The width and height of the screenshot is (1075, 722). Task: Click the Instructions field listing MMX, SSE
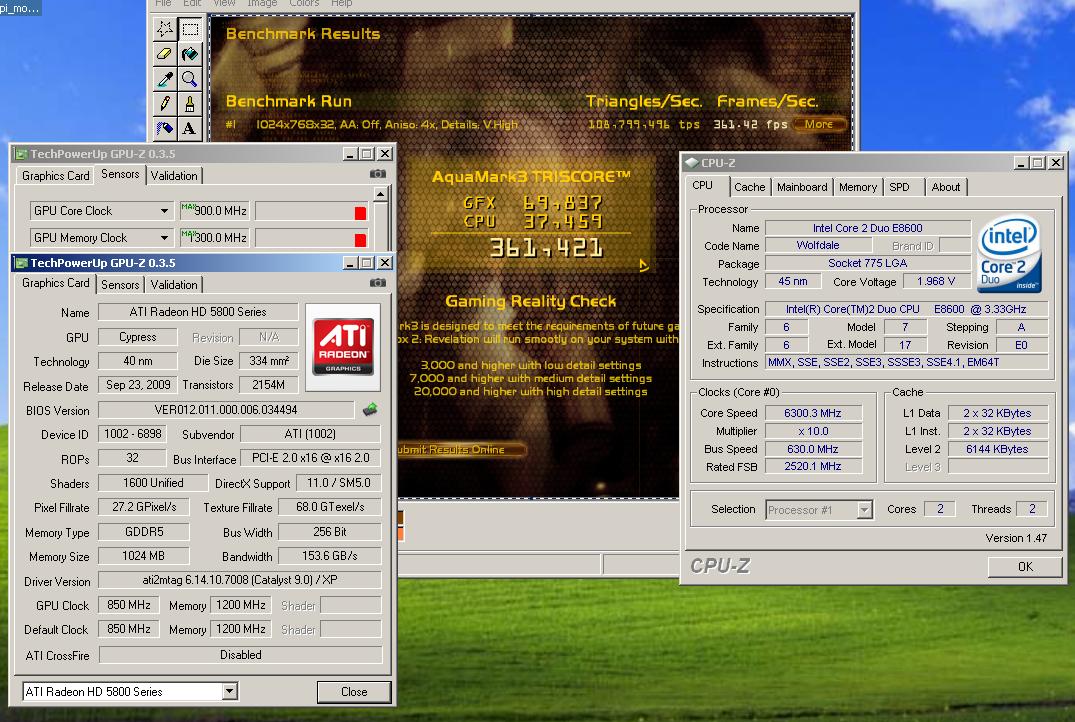pyautogui.click(x=906, y=362)
